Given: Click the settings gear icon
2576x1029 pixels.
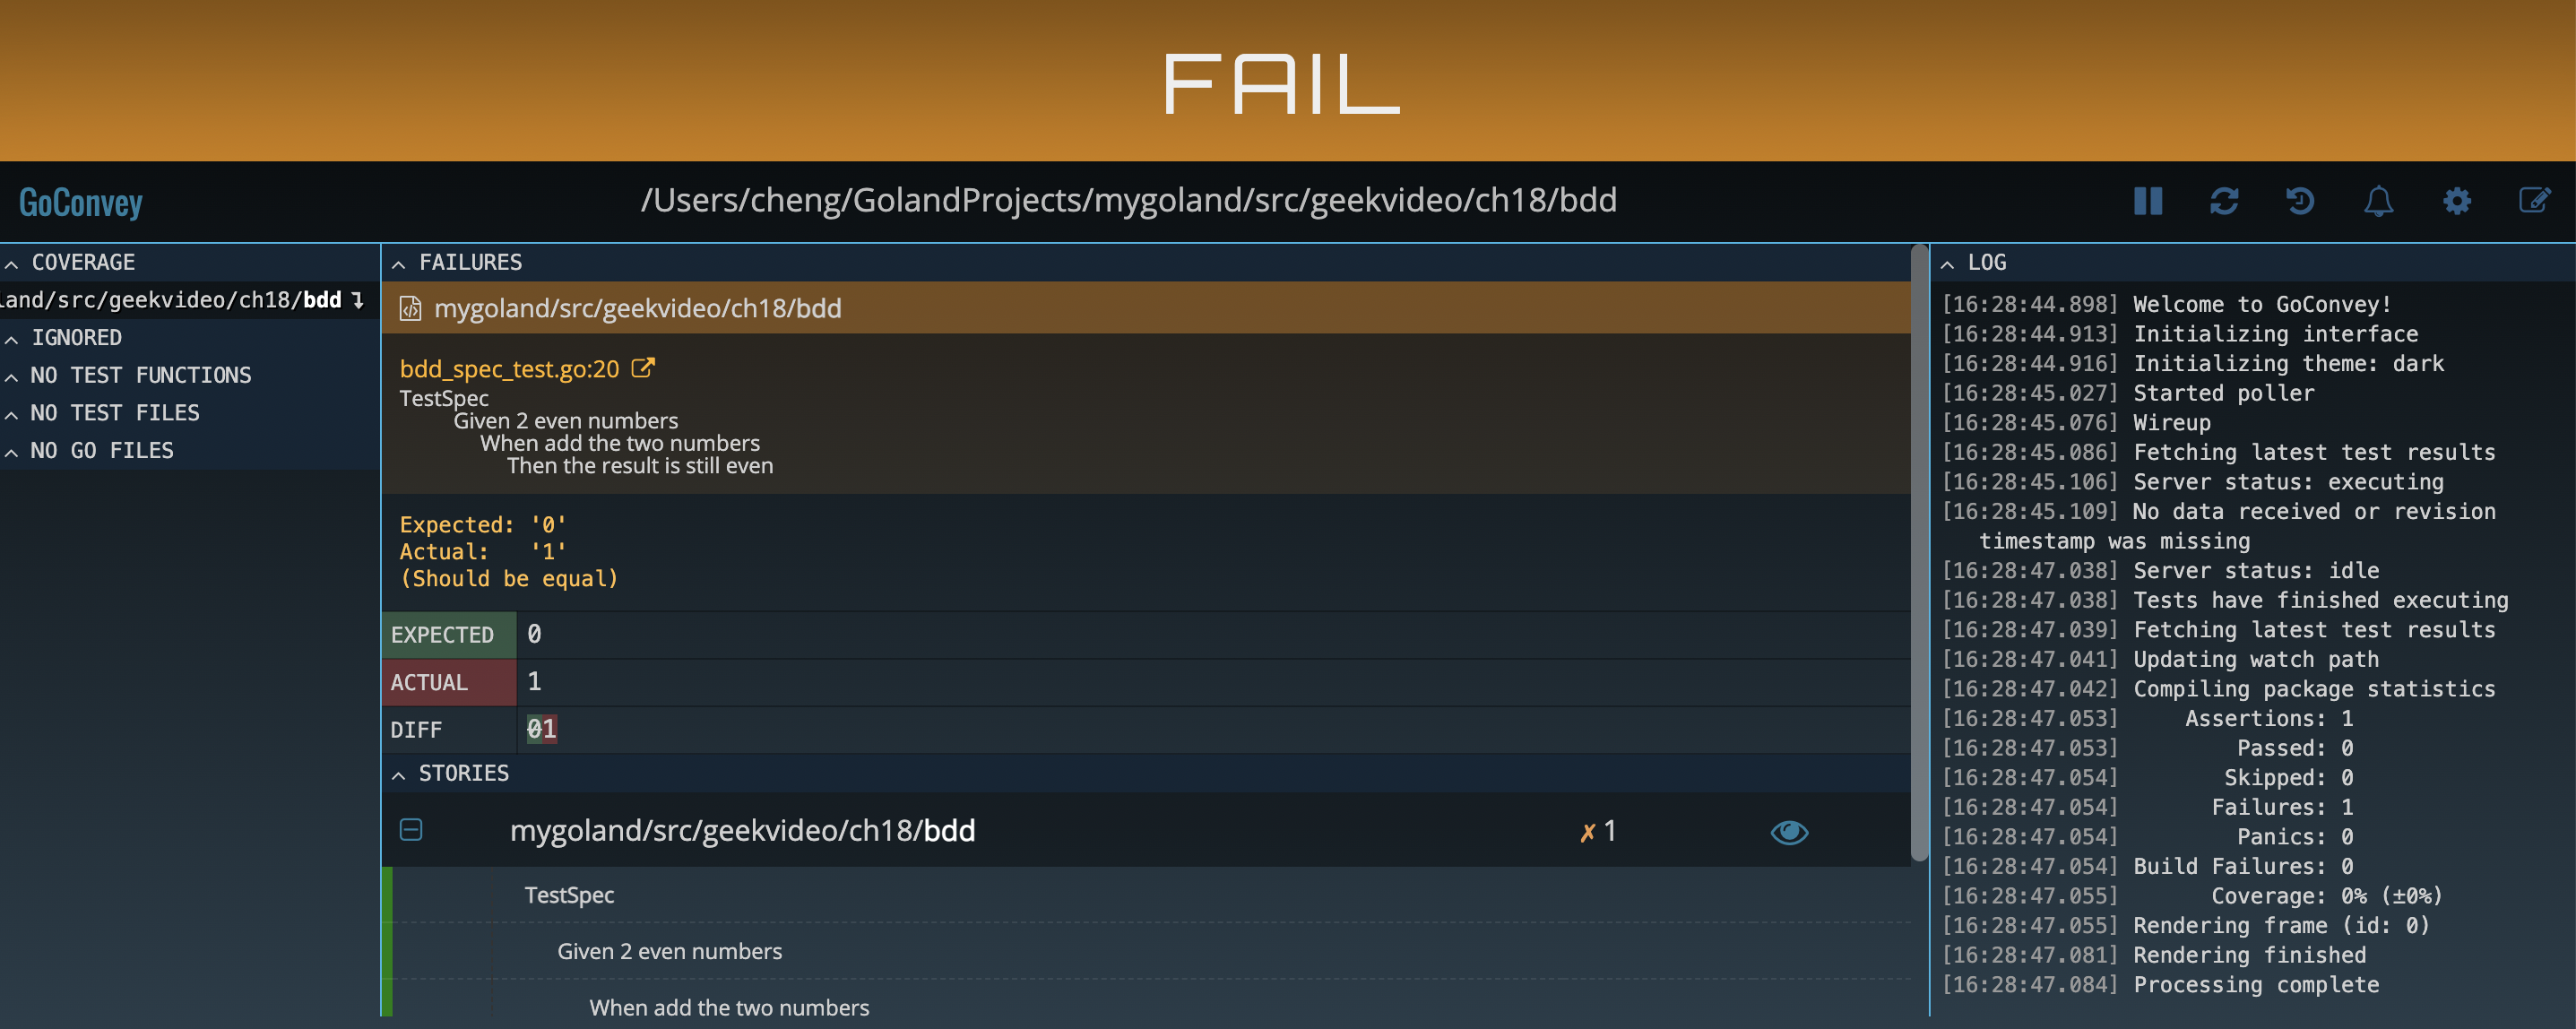Looking at the screenshot, I should coord(2456,201).
